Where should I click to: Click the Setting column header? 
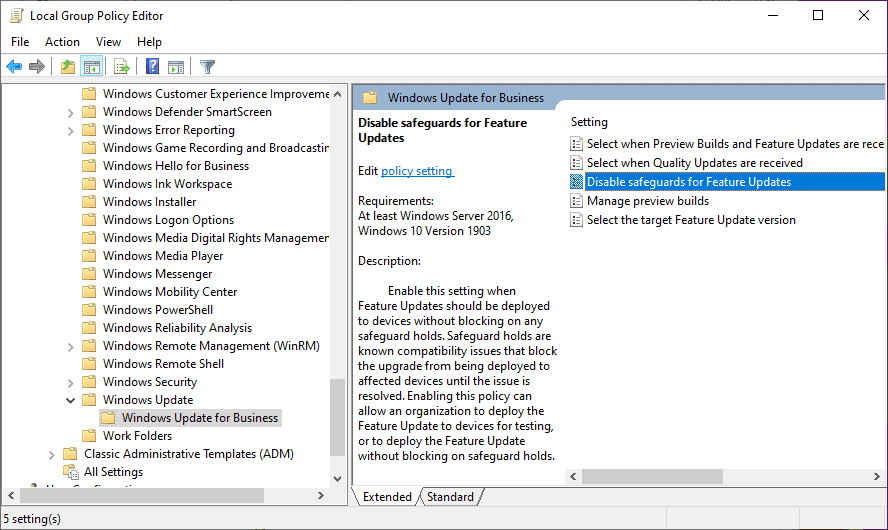(589, 122)
